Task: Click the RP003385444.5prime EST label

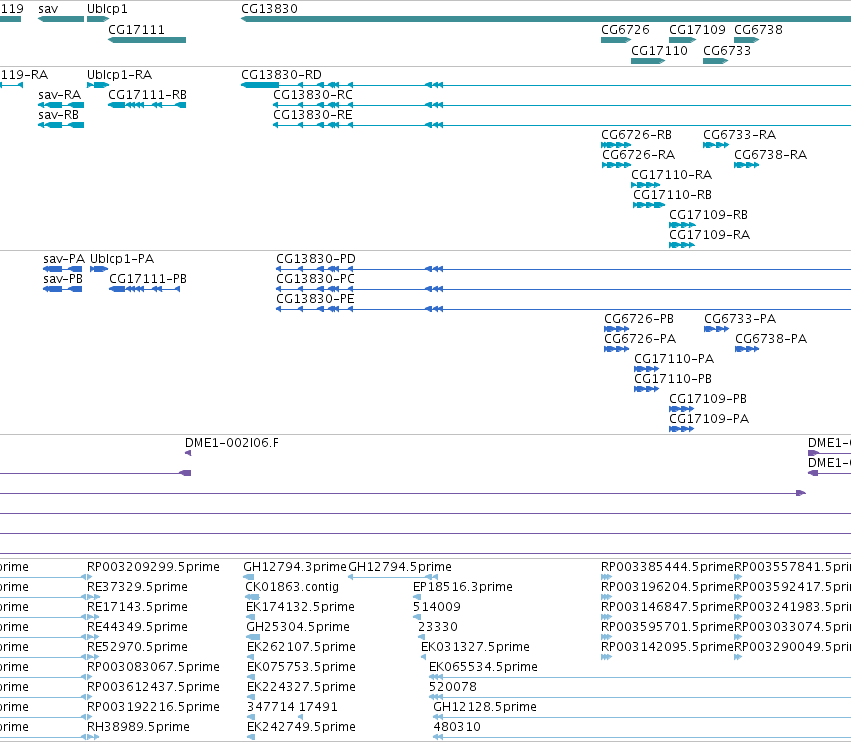Action: point(667,567)
